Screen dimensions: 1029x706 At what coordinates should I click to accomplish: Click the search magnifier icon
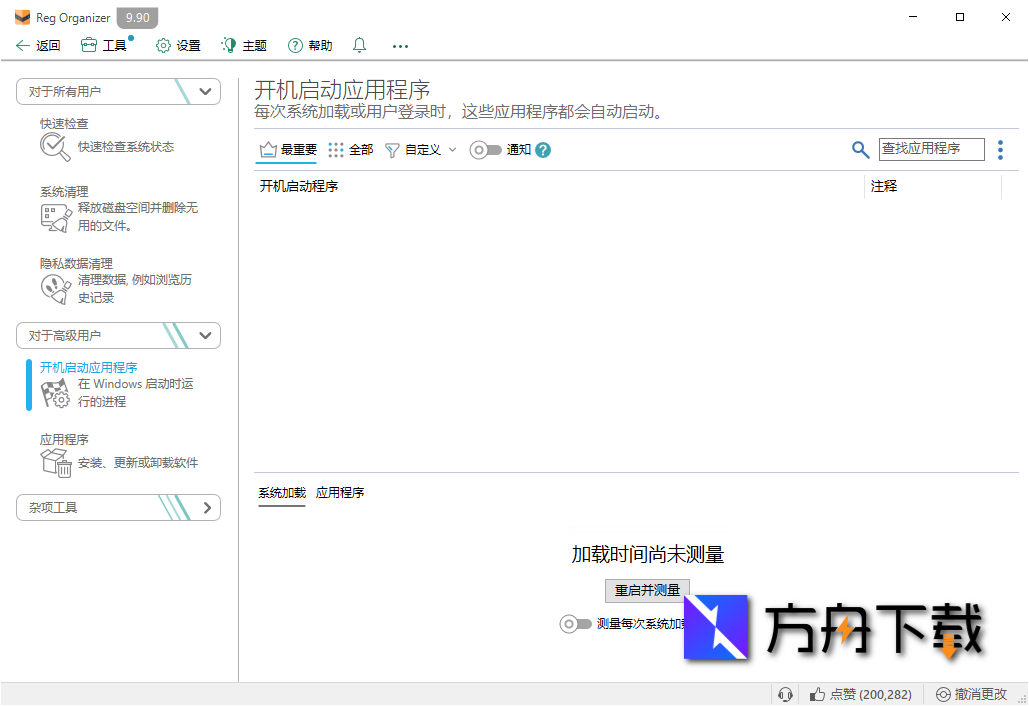[x=859, y=149]
